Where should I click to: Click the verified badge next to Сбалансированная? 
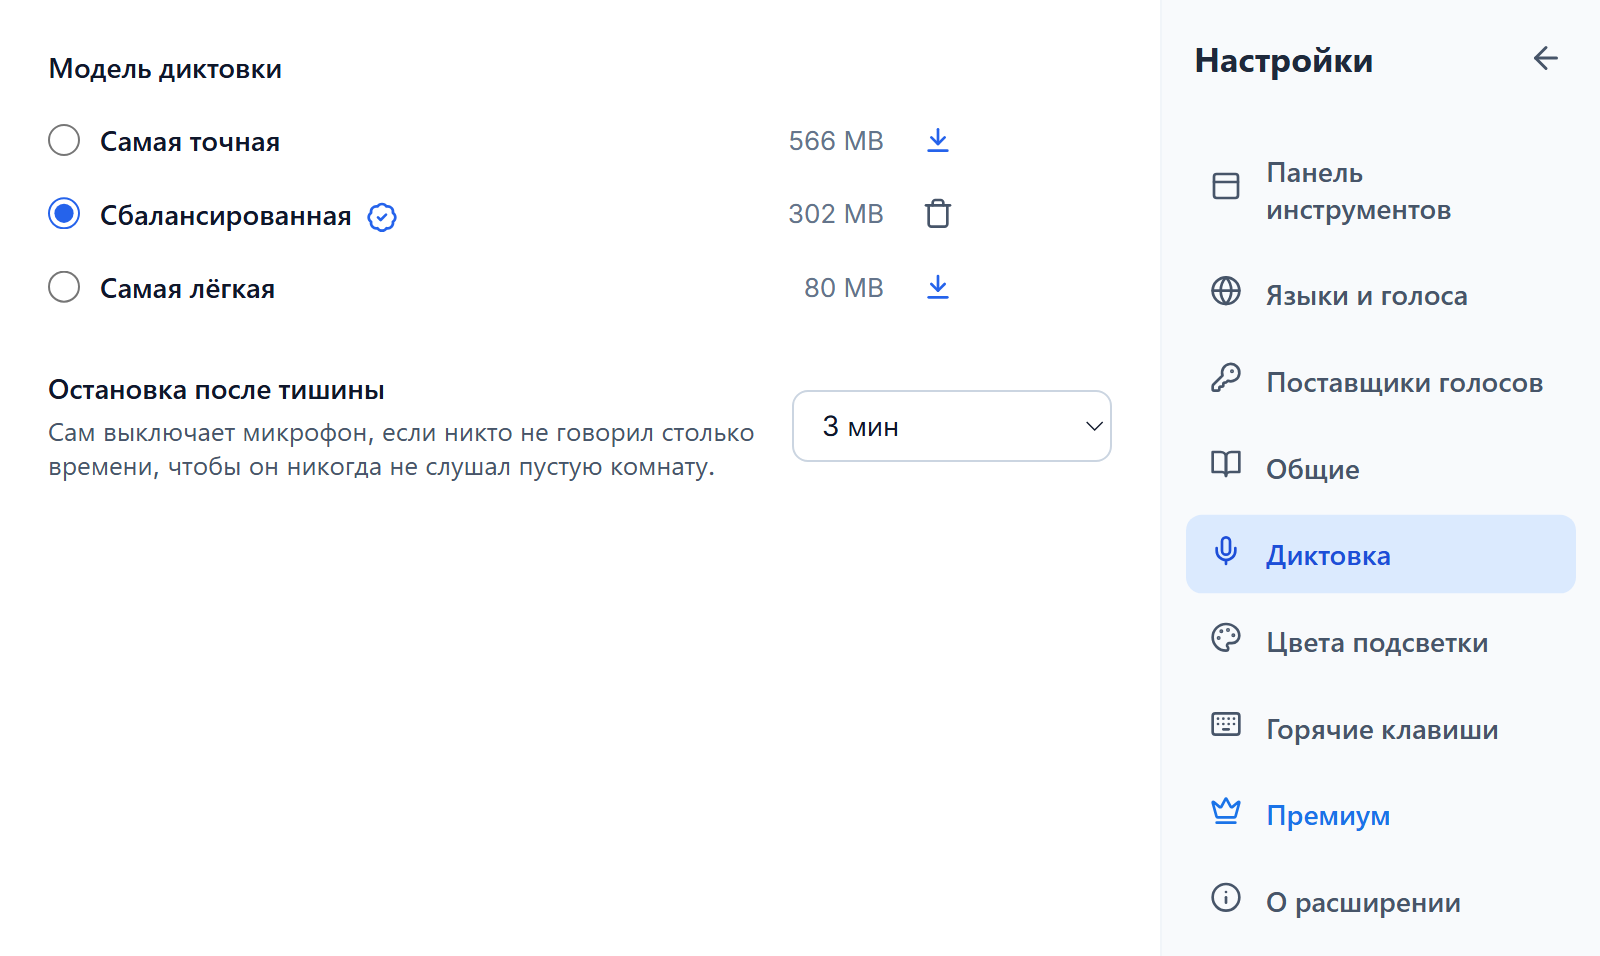coord(382,216)
